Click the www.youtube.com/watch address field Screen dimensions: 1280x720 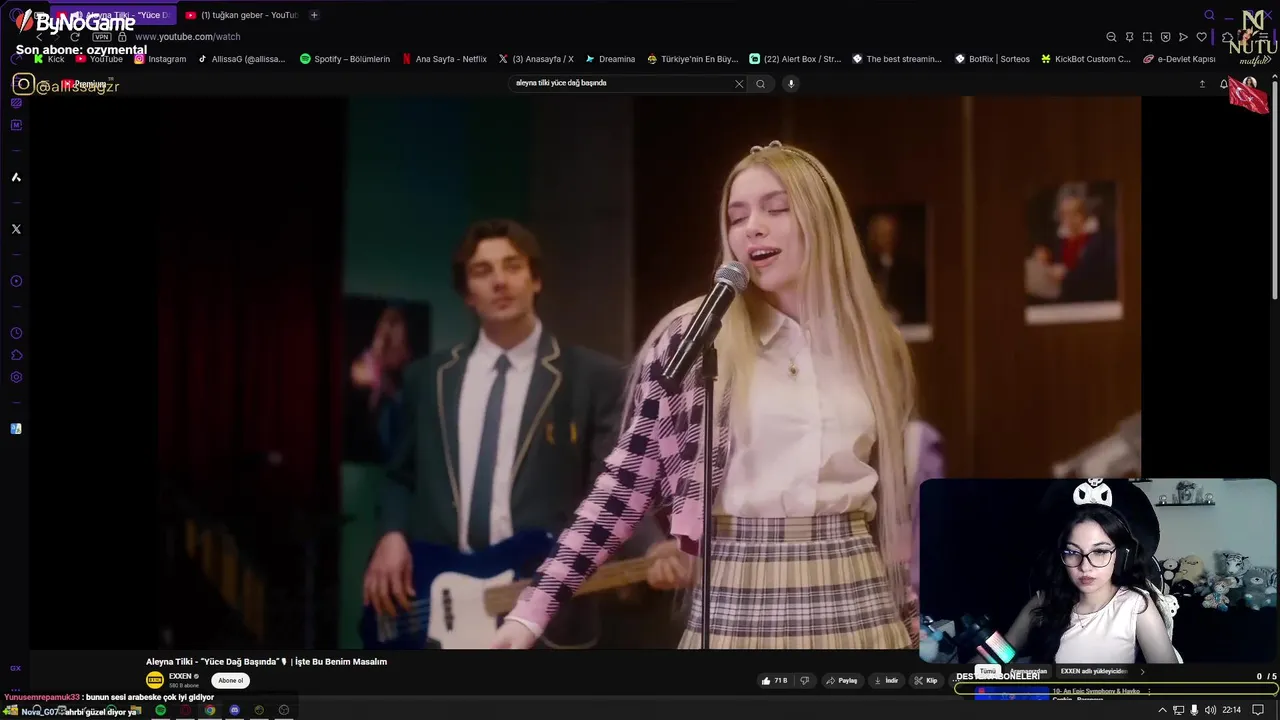[x=187, y=37]
